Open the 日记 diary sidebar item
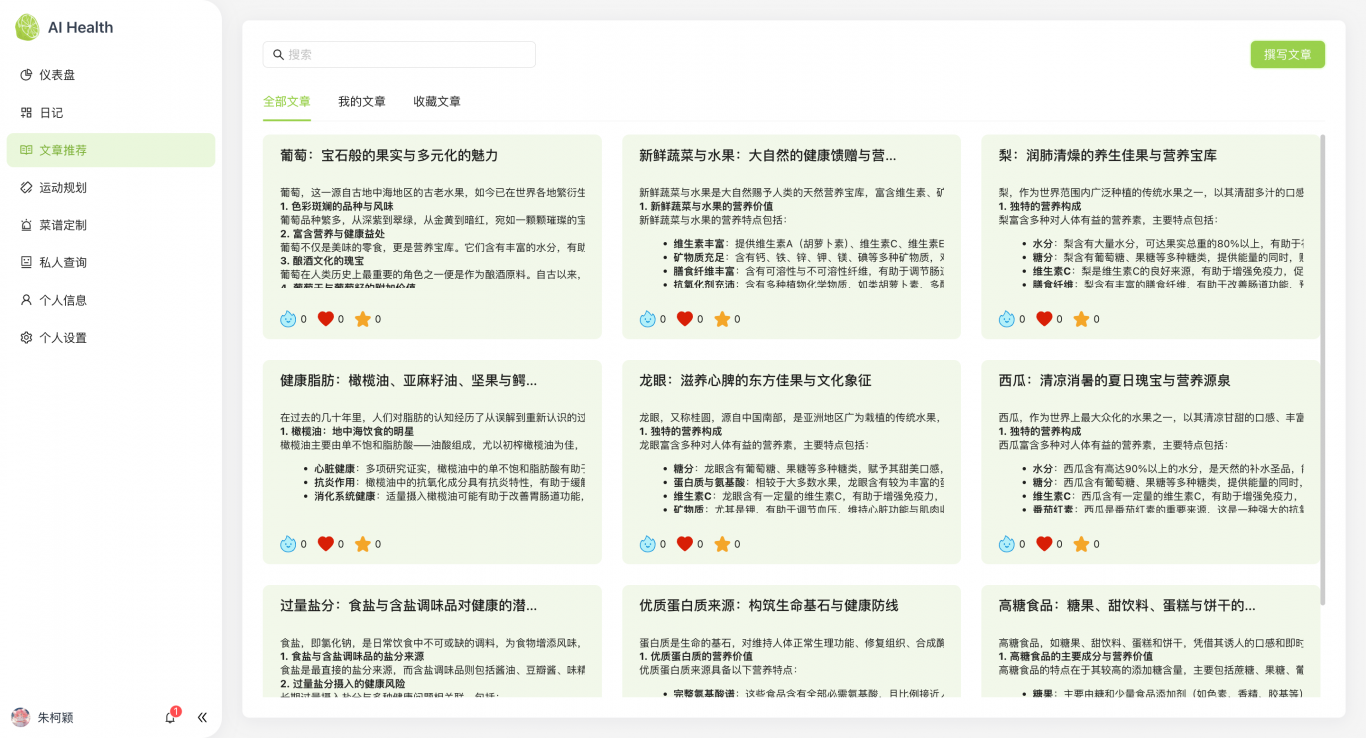 (110, 113)
